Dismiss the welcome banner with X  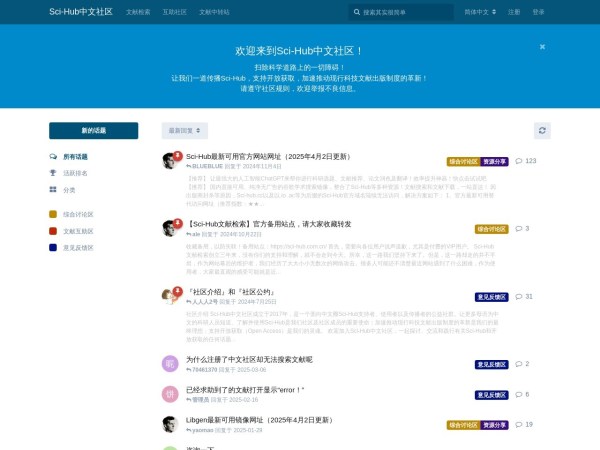[542, 47]
